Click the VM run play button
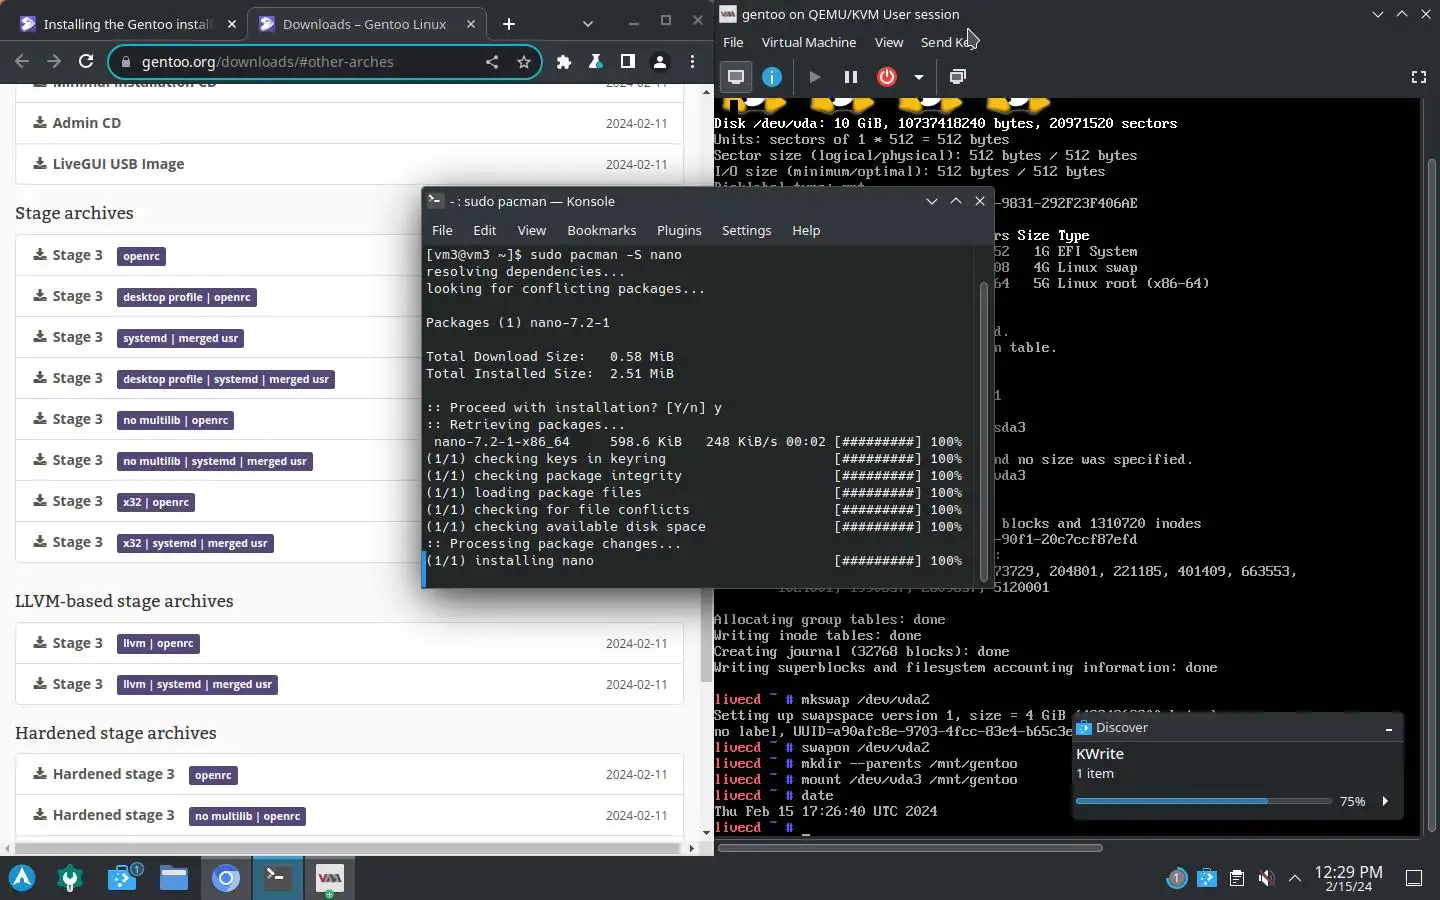Image resolution: width=1440 pixels, height=900 pixels. point(815,77)
